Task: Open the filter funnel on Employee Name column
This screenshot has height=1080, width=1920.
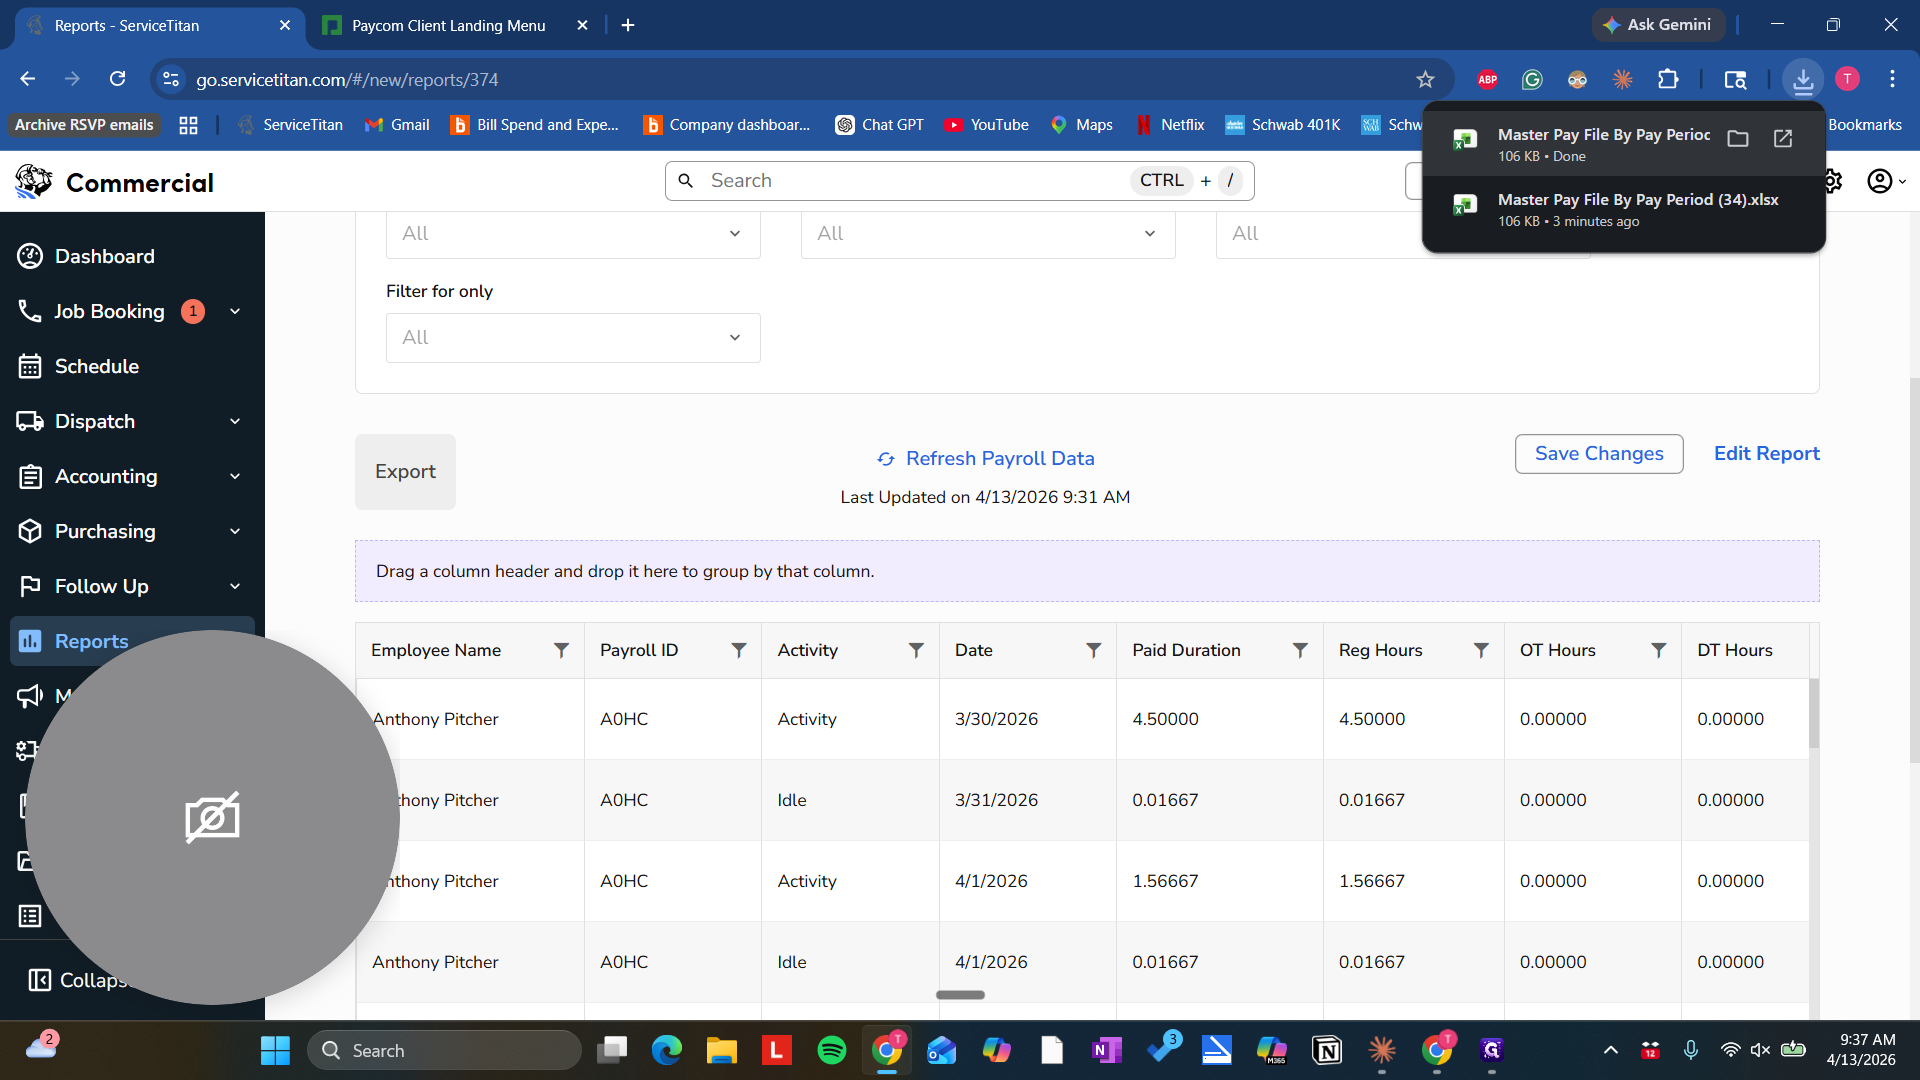Action: [x=562, y=649]
